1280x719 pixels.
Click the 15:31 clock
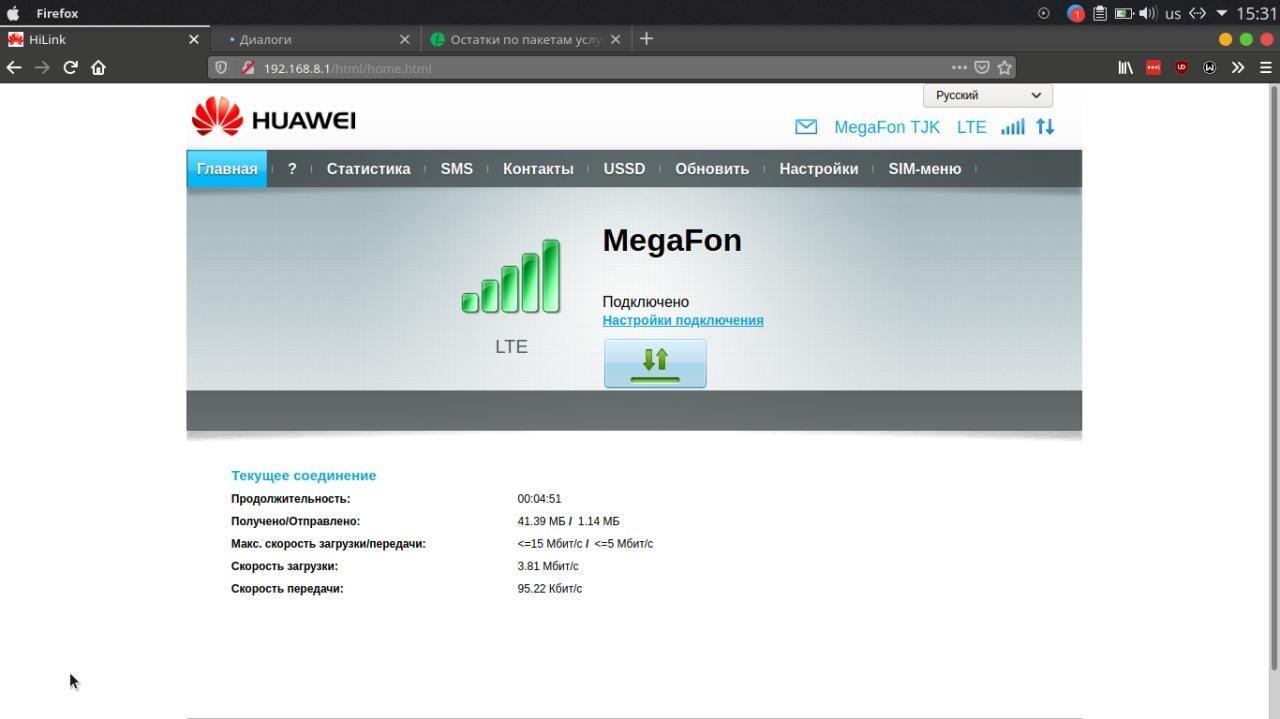pyautogui.click(x=1257, y=13)
